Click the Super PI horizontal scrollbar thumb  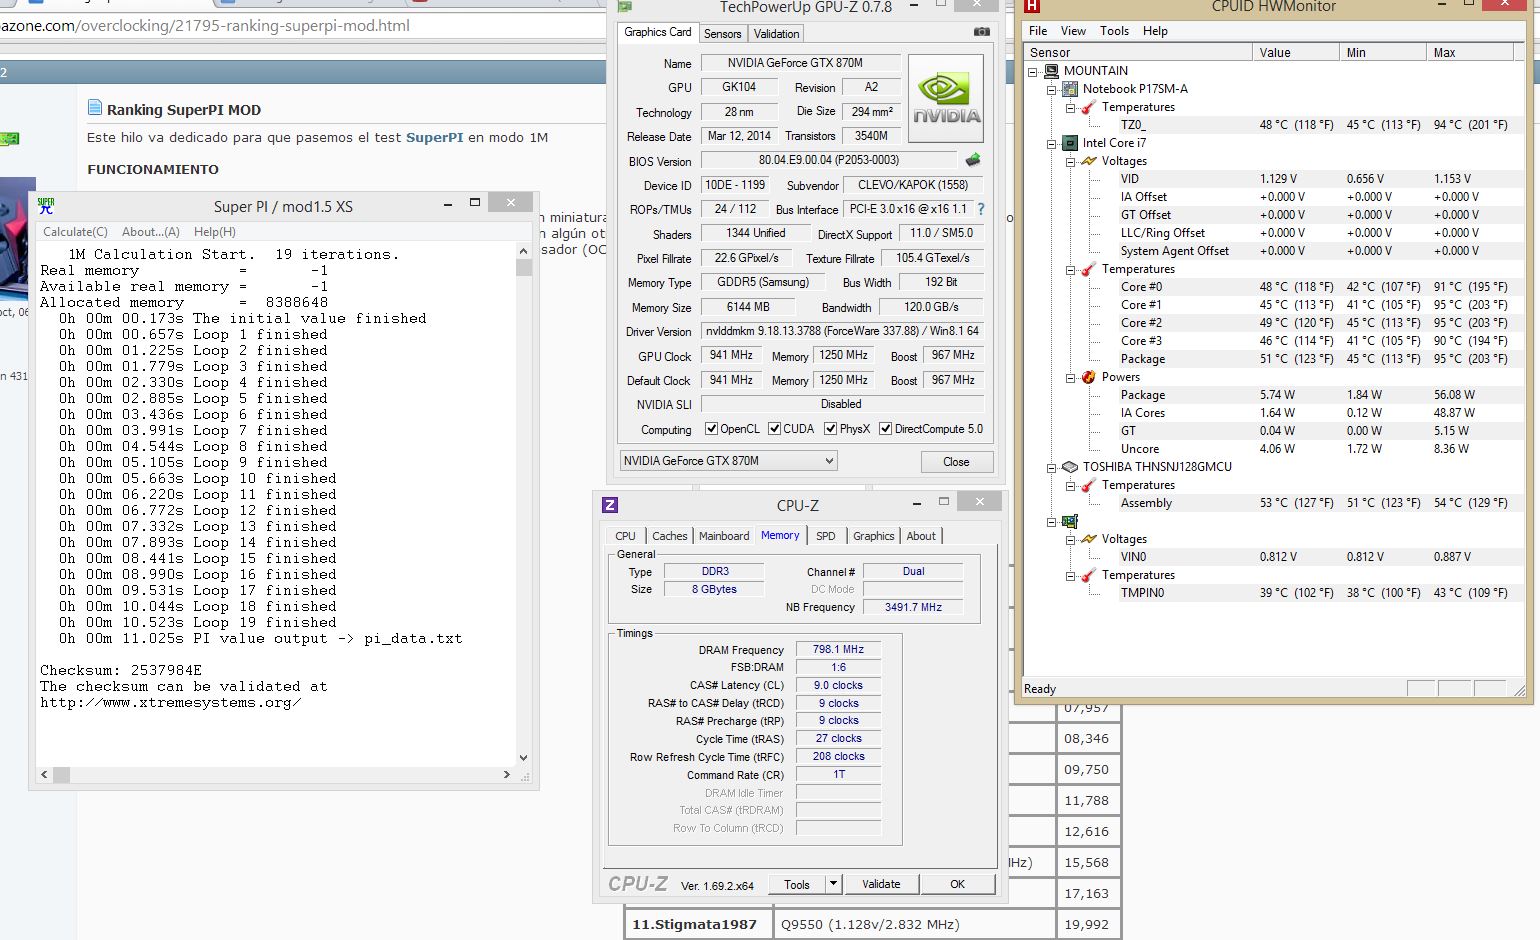tap(61, 774)
